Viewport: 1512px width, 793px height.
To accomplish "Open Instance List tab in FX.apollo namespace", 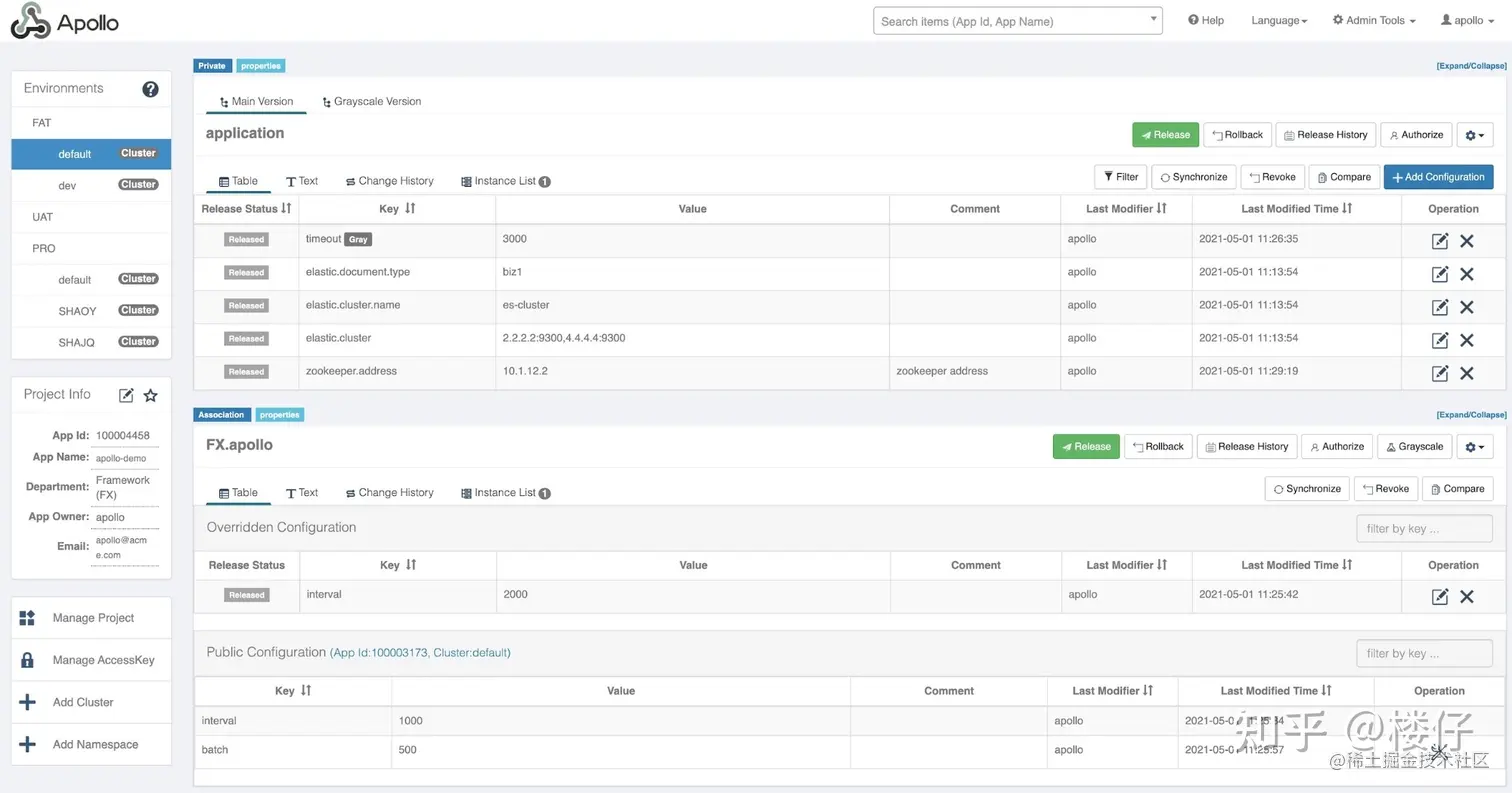I will click(506, 493).
